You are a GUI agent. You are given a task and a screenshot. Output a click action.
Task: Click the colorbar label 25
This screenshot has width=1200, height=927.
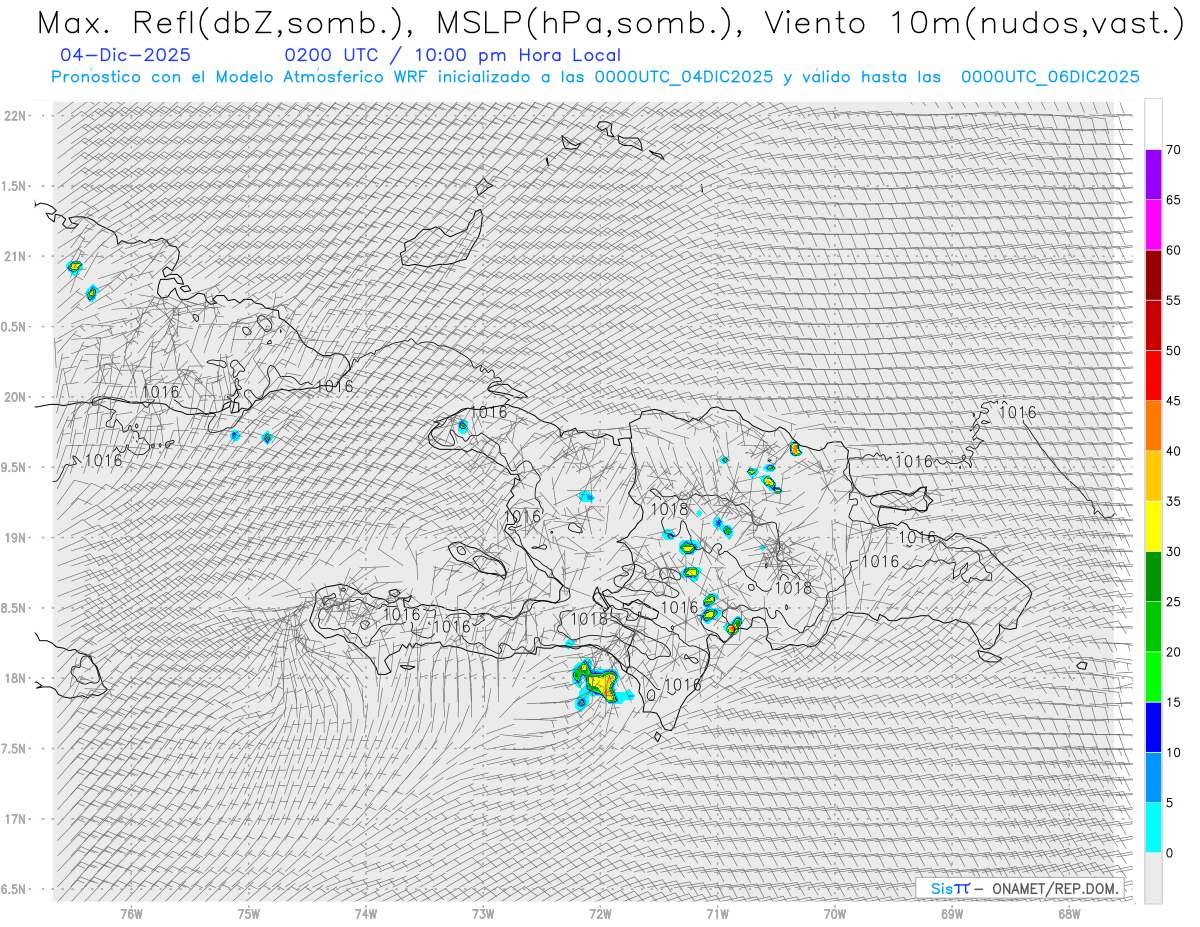[x=1173, y=602]
